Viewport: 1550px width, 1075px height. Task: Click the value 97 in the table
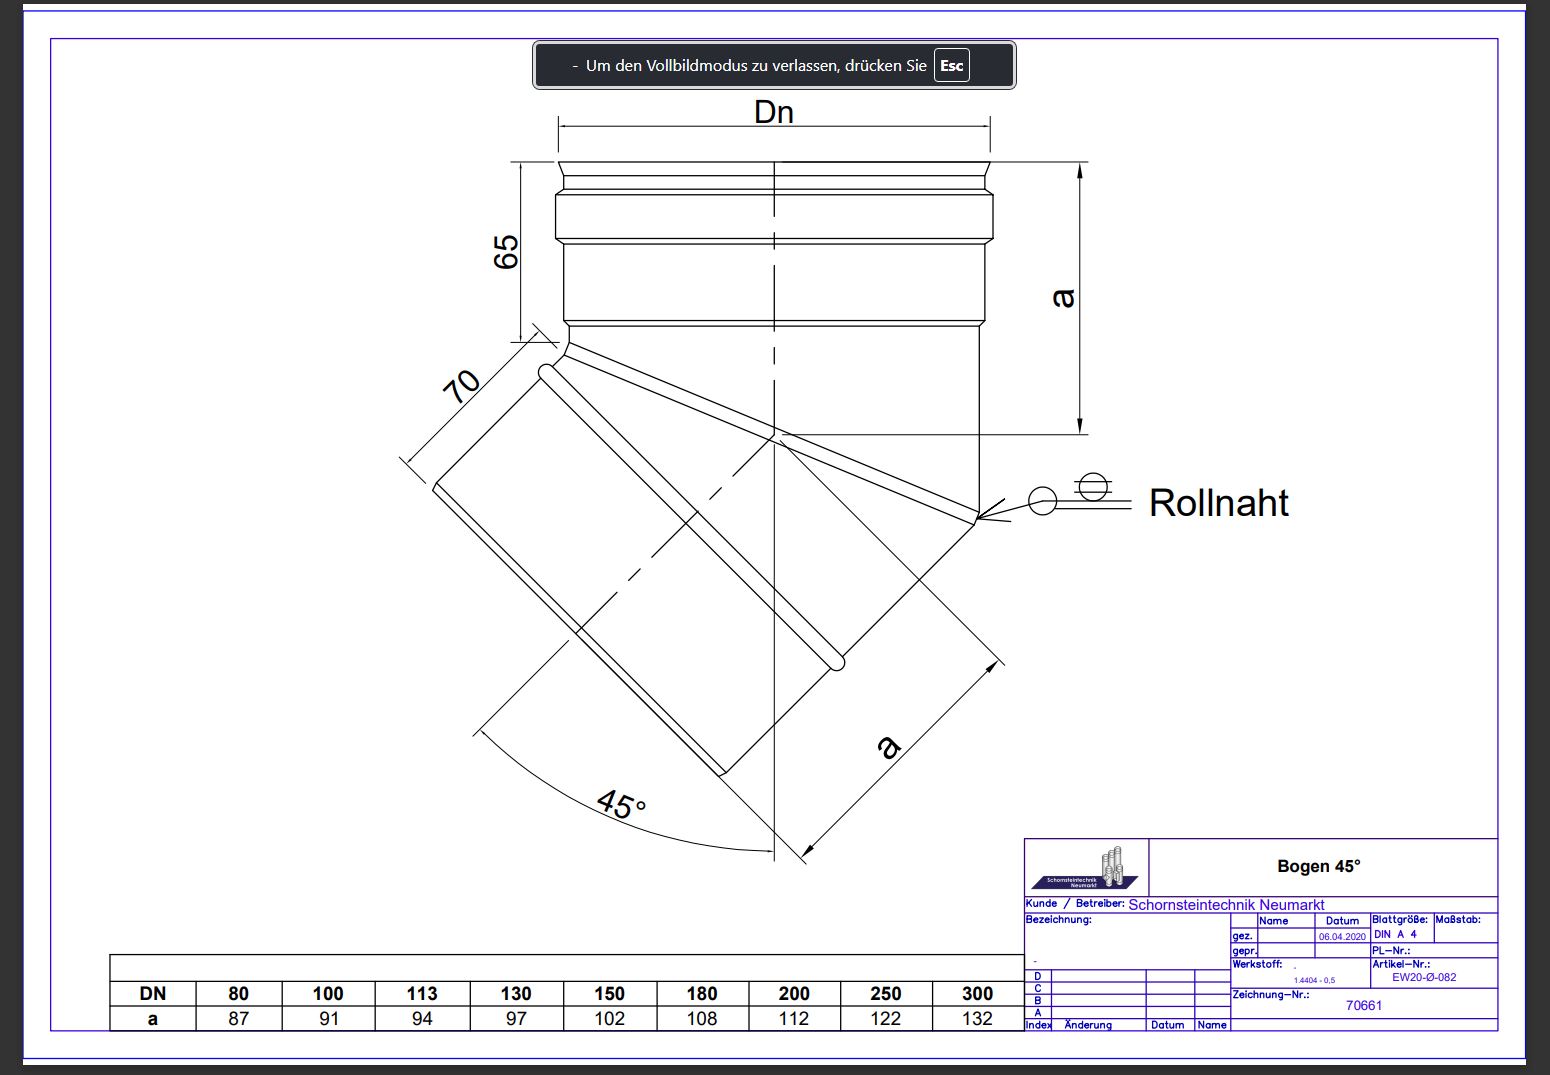click(516, 1018)
